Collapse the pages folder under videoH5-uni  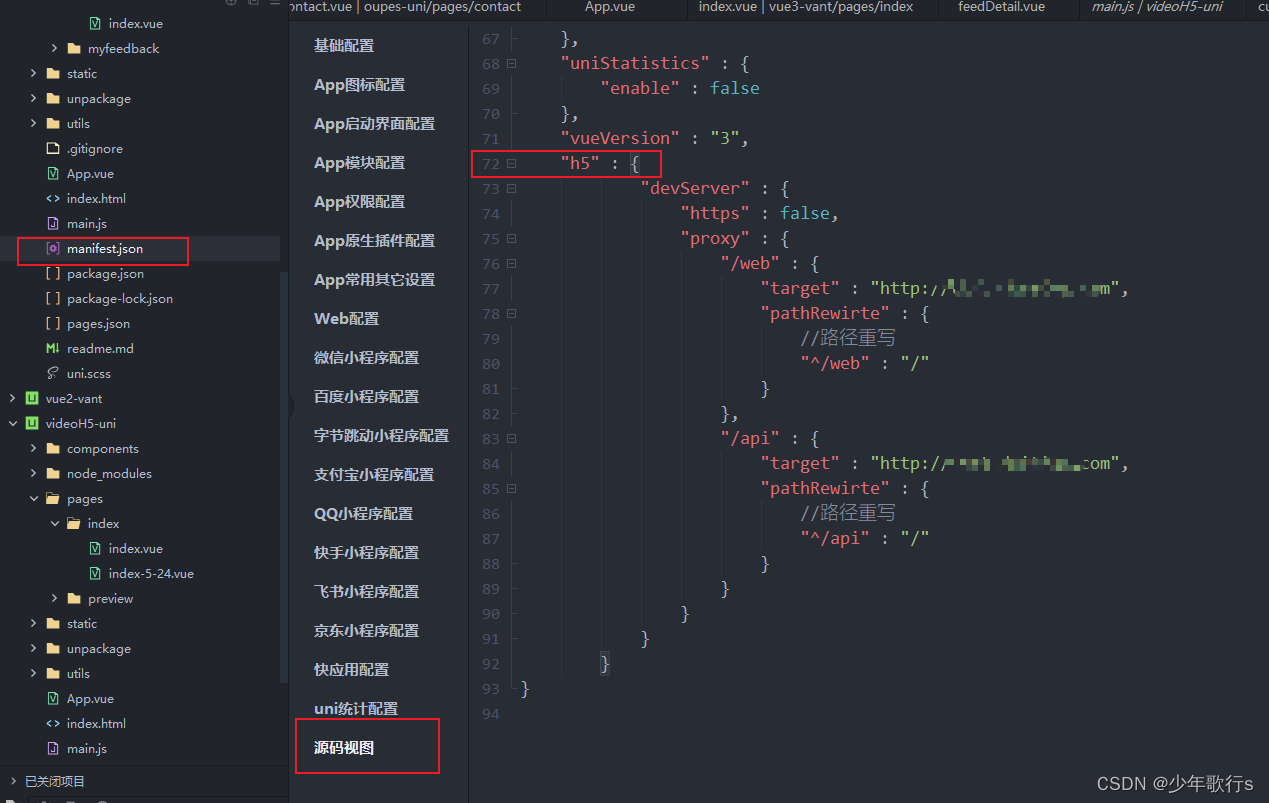pos(33,498)
